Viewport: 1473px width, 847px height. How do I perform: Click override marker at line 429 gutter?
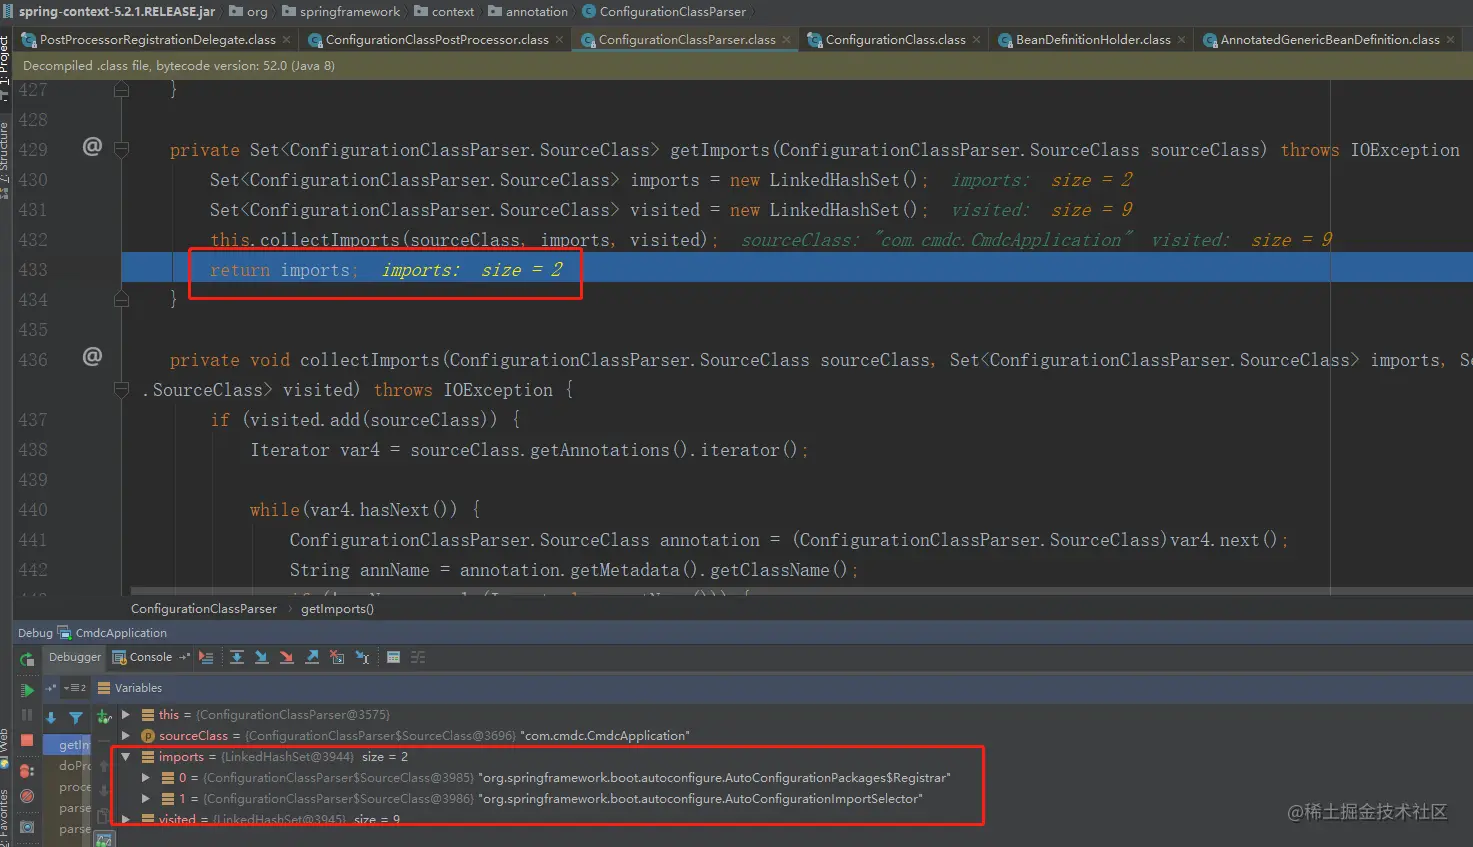tap(92, 147)
